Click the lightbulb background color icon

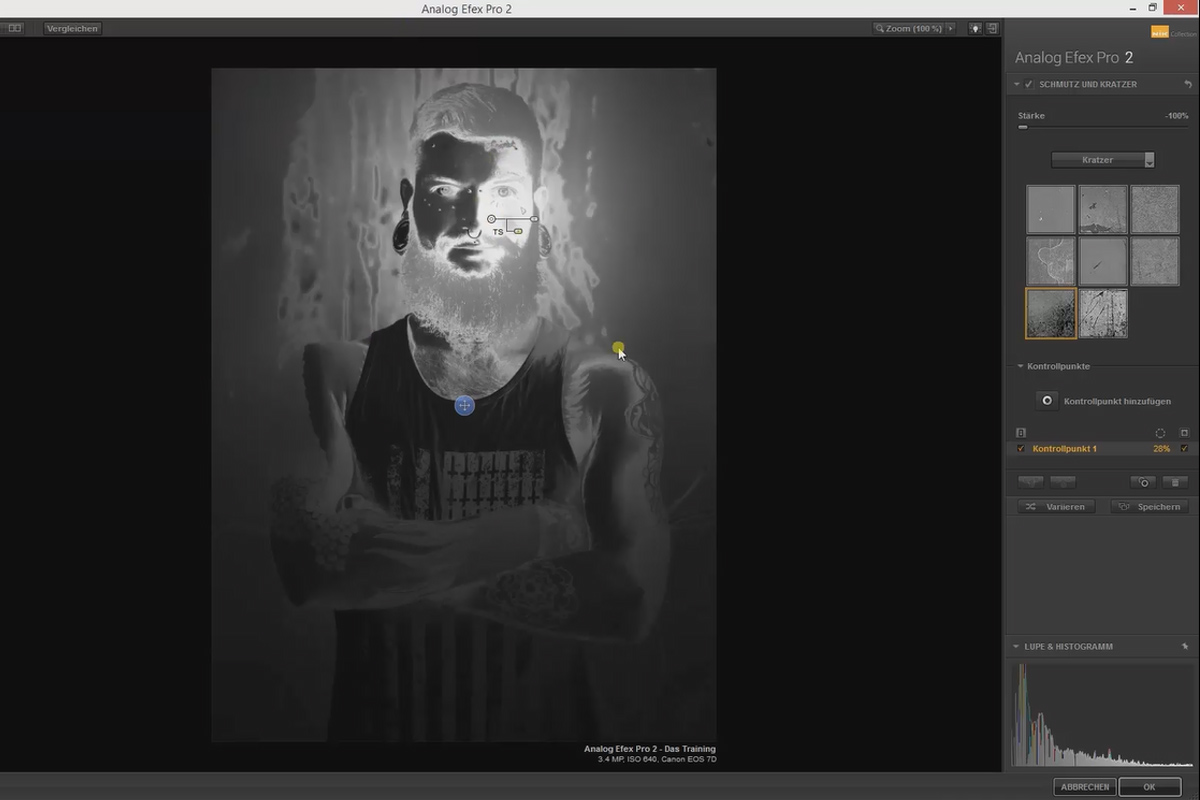coord(975,28)
